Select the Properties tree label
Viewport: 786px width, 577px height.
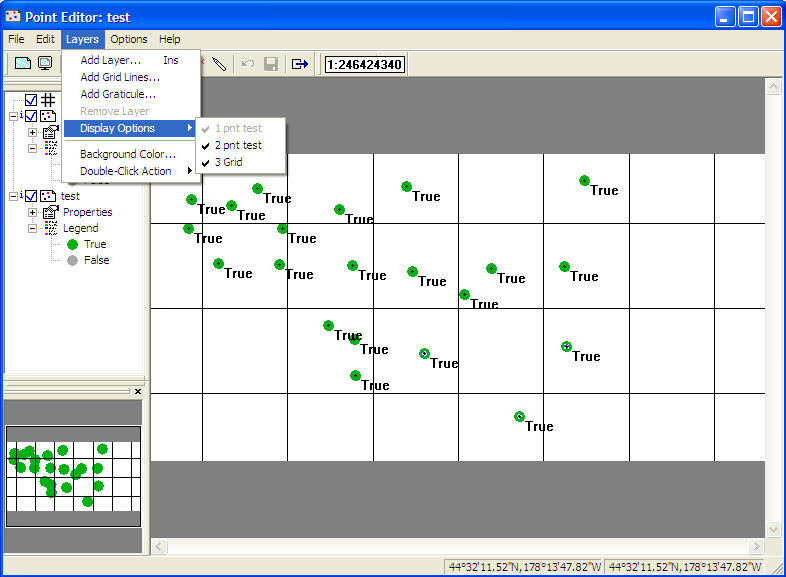pyautogui.click(x=88, y=213)
